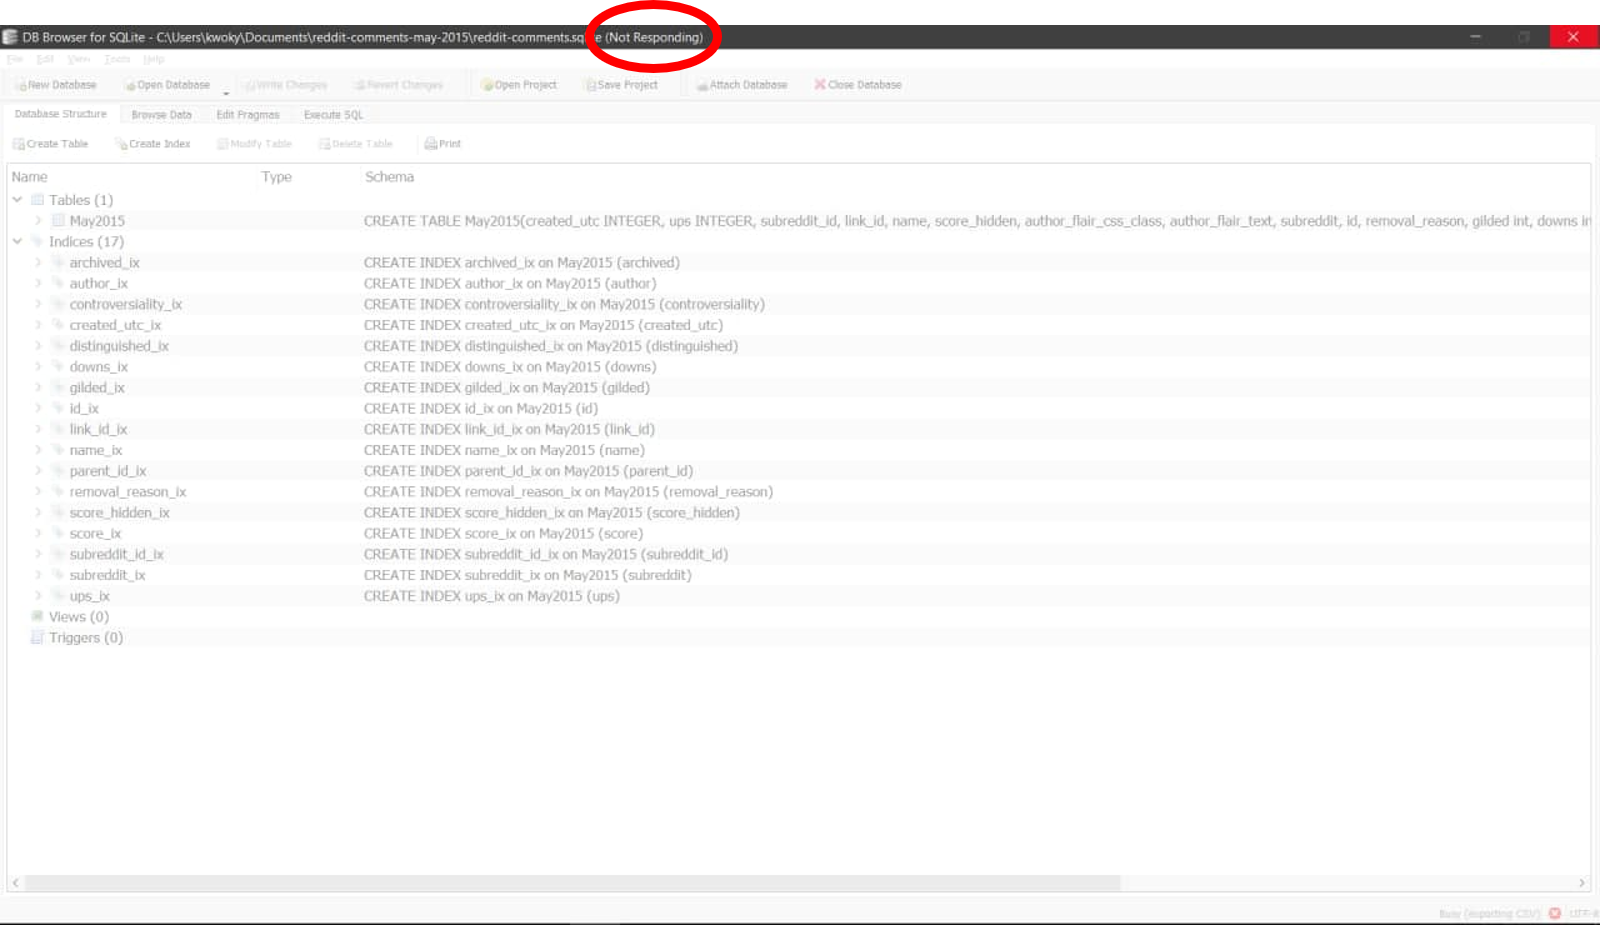Click the May2015 table icon
1600x925 pixels.
pyautogui.click(x=58, y=221)
